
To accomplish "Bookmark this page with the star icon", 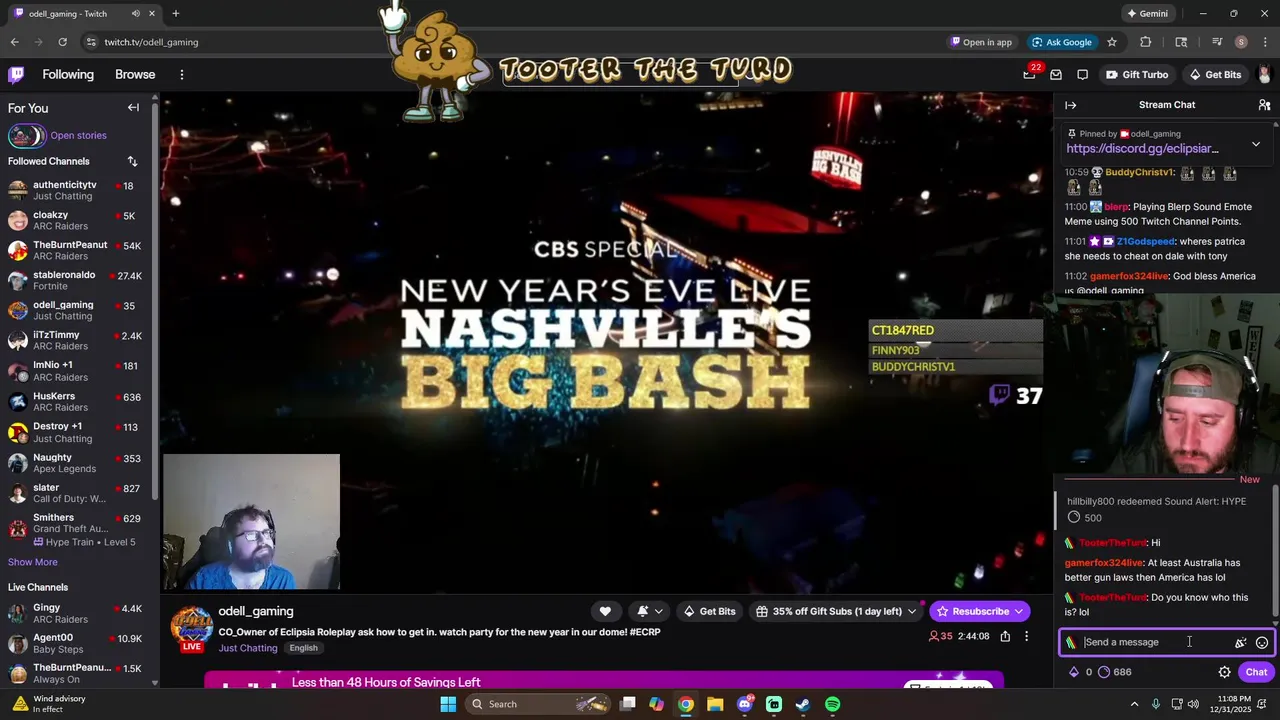I will click(x=1111, y=42).
